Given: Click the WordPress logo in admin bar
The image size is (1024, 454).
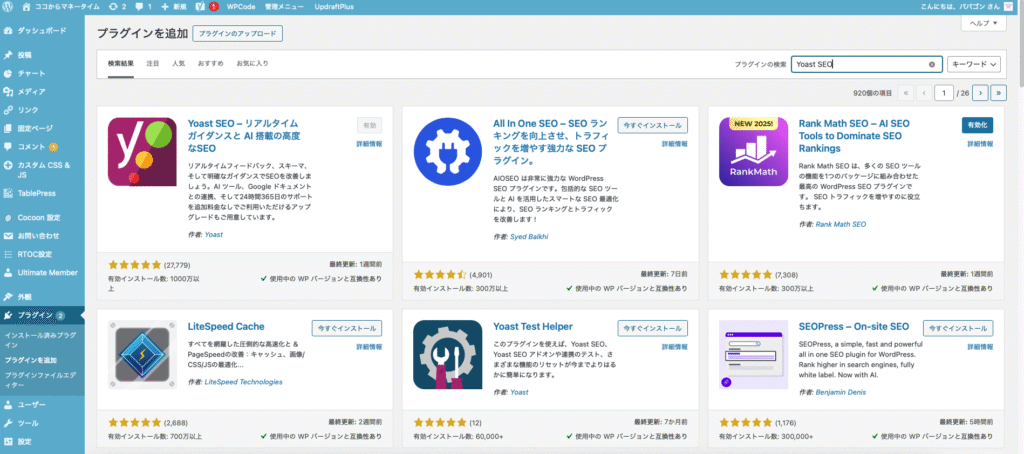Looking at the screenshot, I should [8, 7].
